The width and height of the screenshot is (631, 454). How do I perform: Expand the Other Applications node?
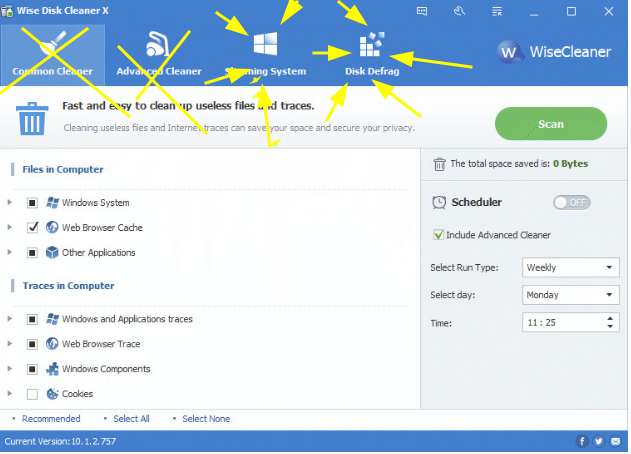point(10,253)
